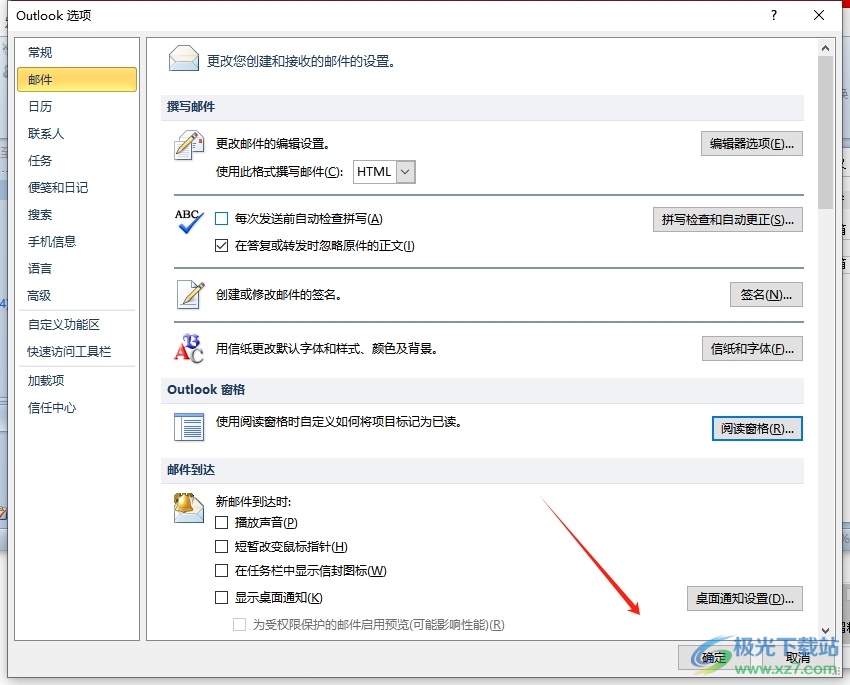Screen dimensions: 850x685
Task: Select 自定义功能区
Action: [x=77, y=325]
